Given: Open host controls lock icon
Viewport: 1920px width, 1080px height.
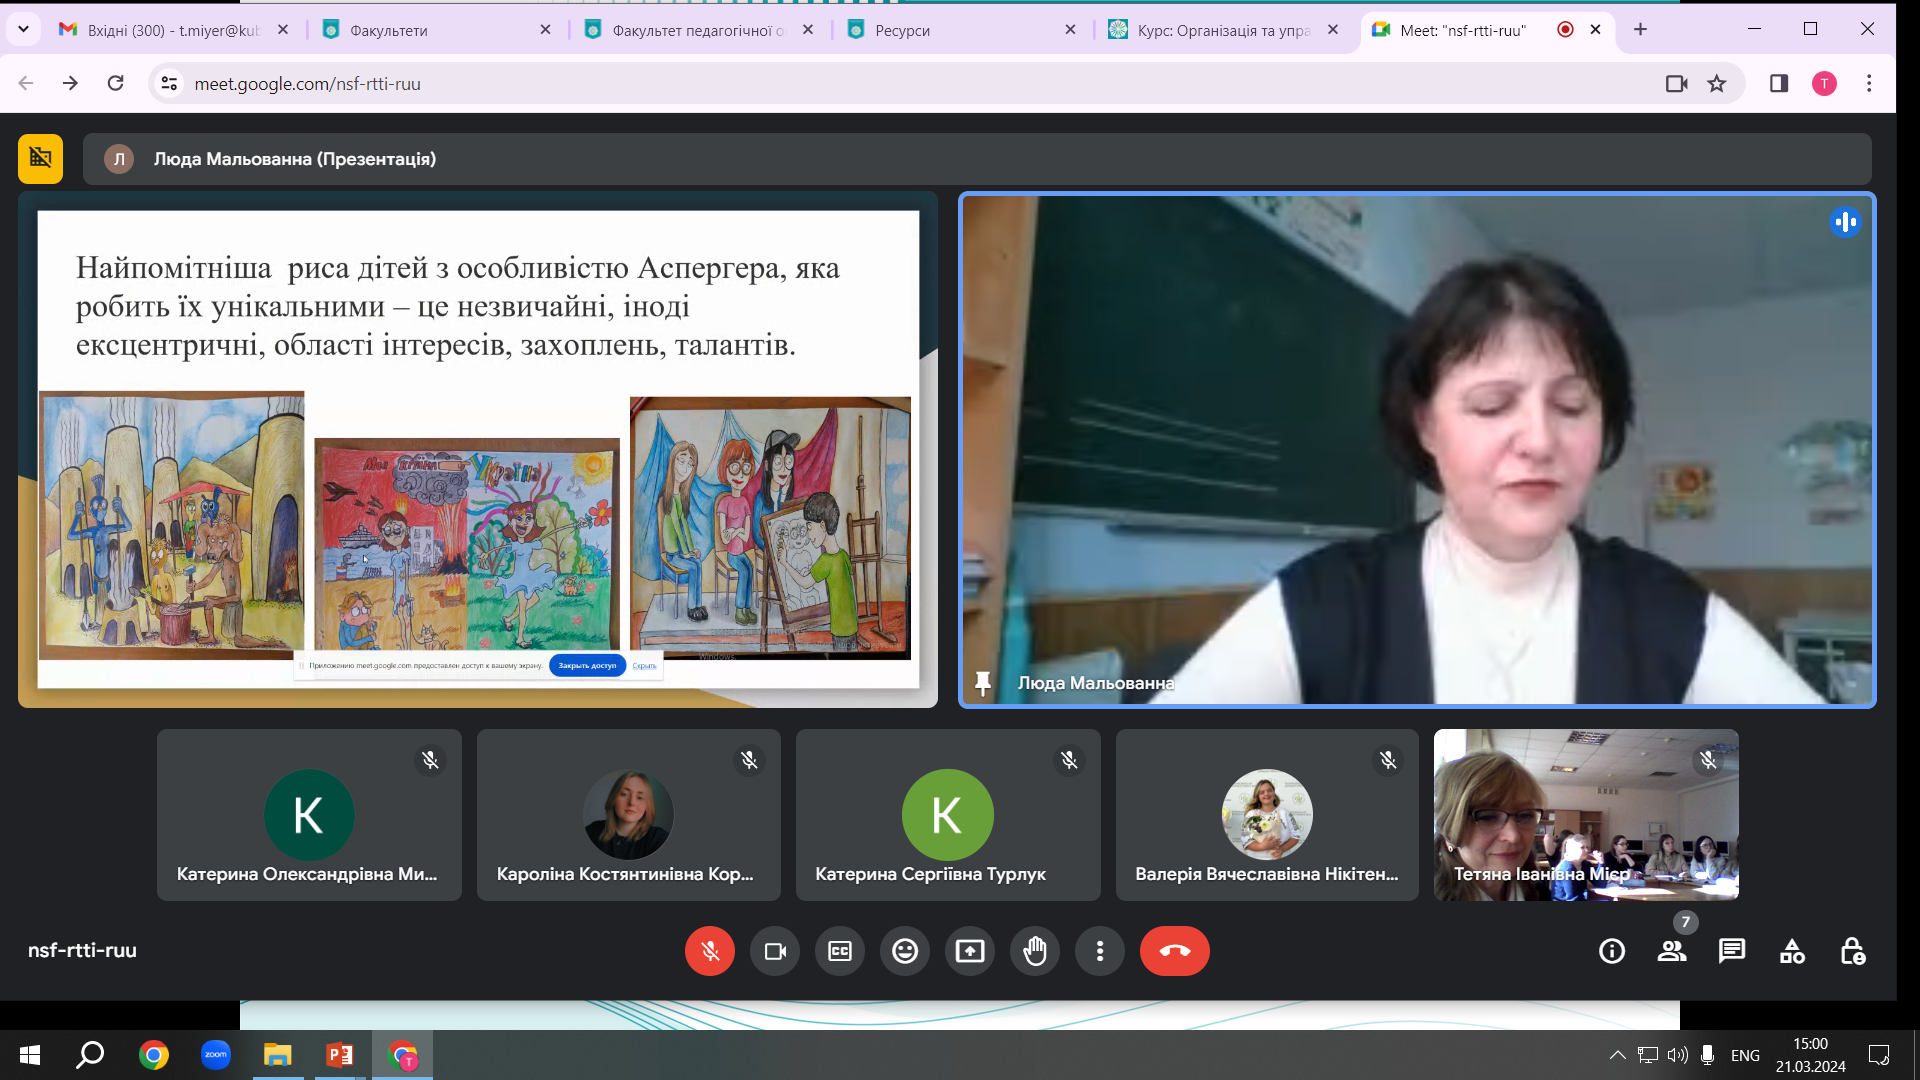Looking at the screenshot, I should [1851, 951].
